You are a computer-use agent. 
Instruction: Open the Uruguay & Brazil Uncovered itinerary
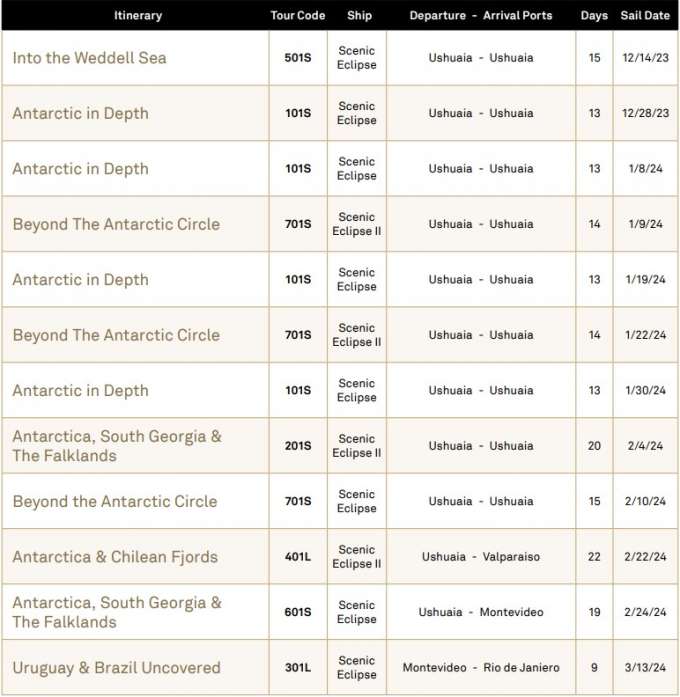click(116, 668)
